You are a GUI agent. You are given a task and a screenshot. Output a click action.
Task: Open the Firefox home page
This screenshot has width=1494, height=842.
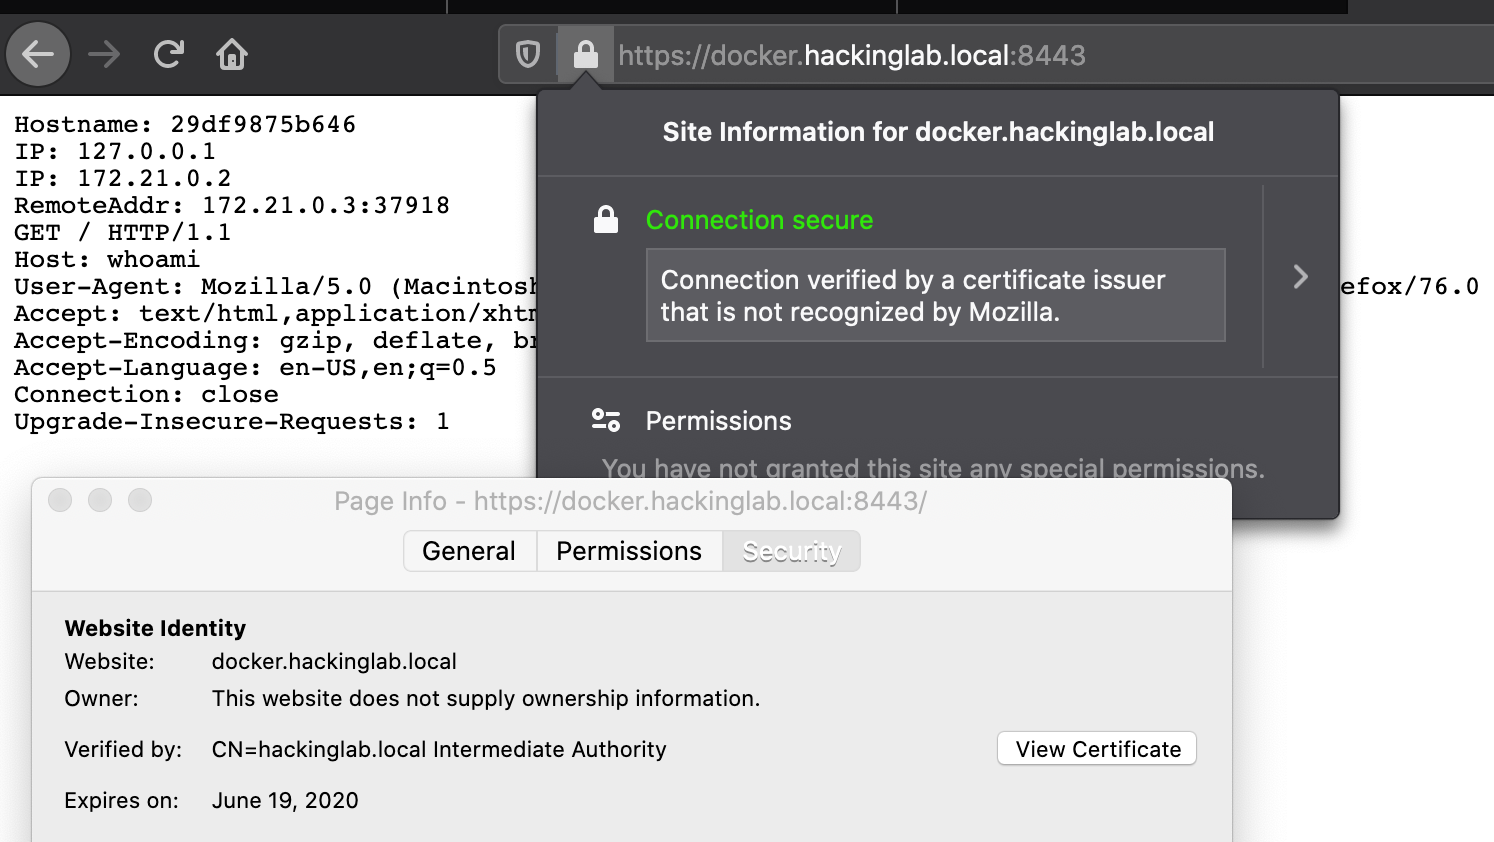pyautogui.click(x=231, y=54)
